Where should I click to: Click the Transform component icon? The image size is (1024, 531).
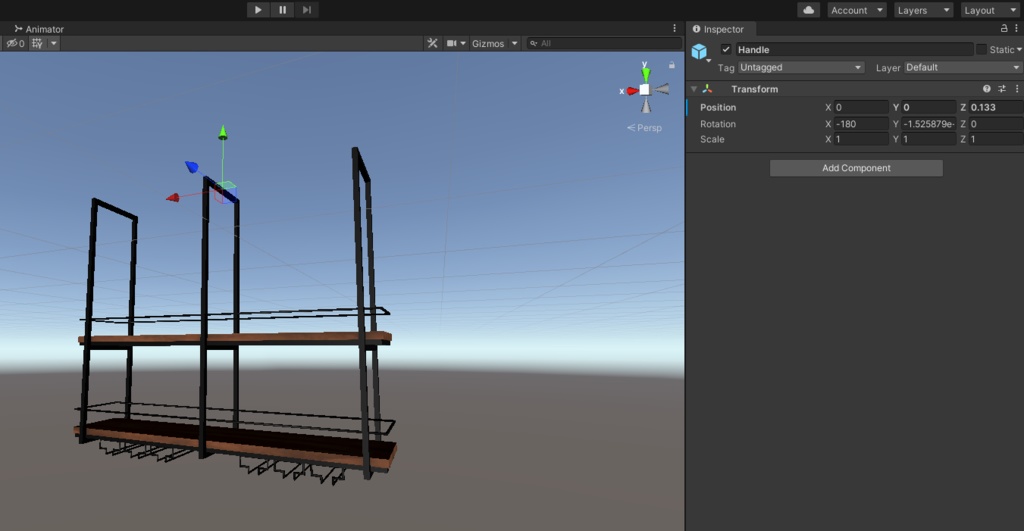[x=707, y=89]
